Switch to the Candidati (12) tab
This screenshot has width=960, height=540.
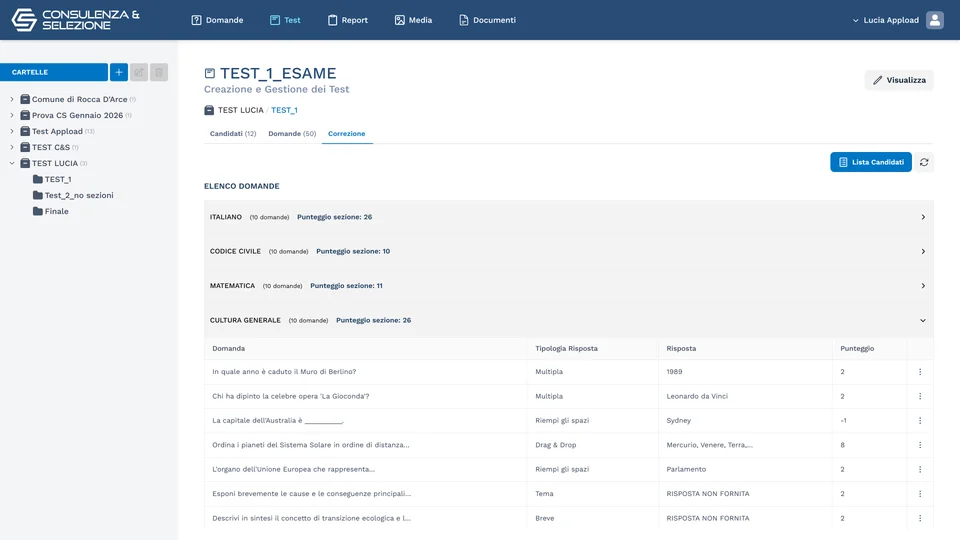coord(233,133)
